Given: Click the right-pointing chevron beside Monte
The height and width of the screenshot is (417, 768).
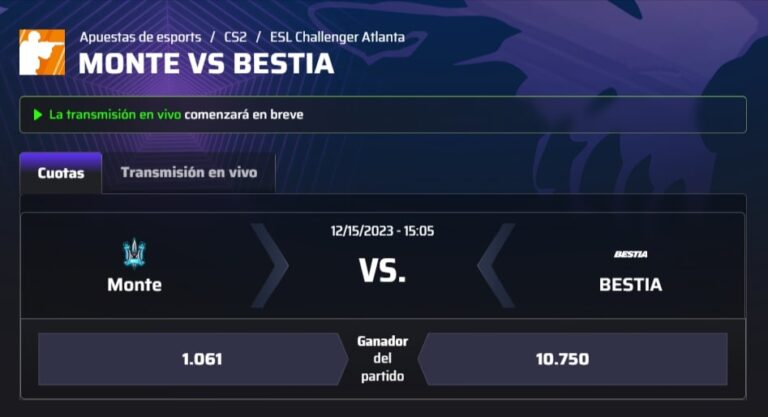Looking at the screenshot, I should (270, 266).
